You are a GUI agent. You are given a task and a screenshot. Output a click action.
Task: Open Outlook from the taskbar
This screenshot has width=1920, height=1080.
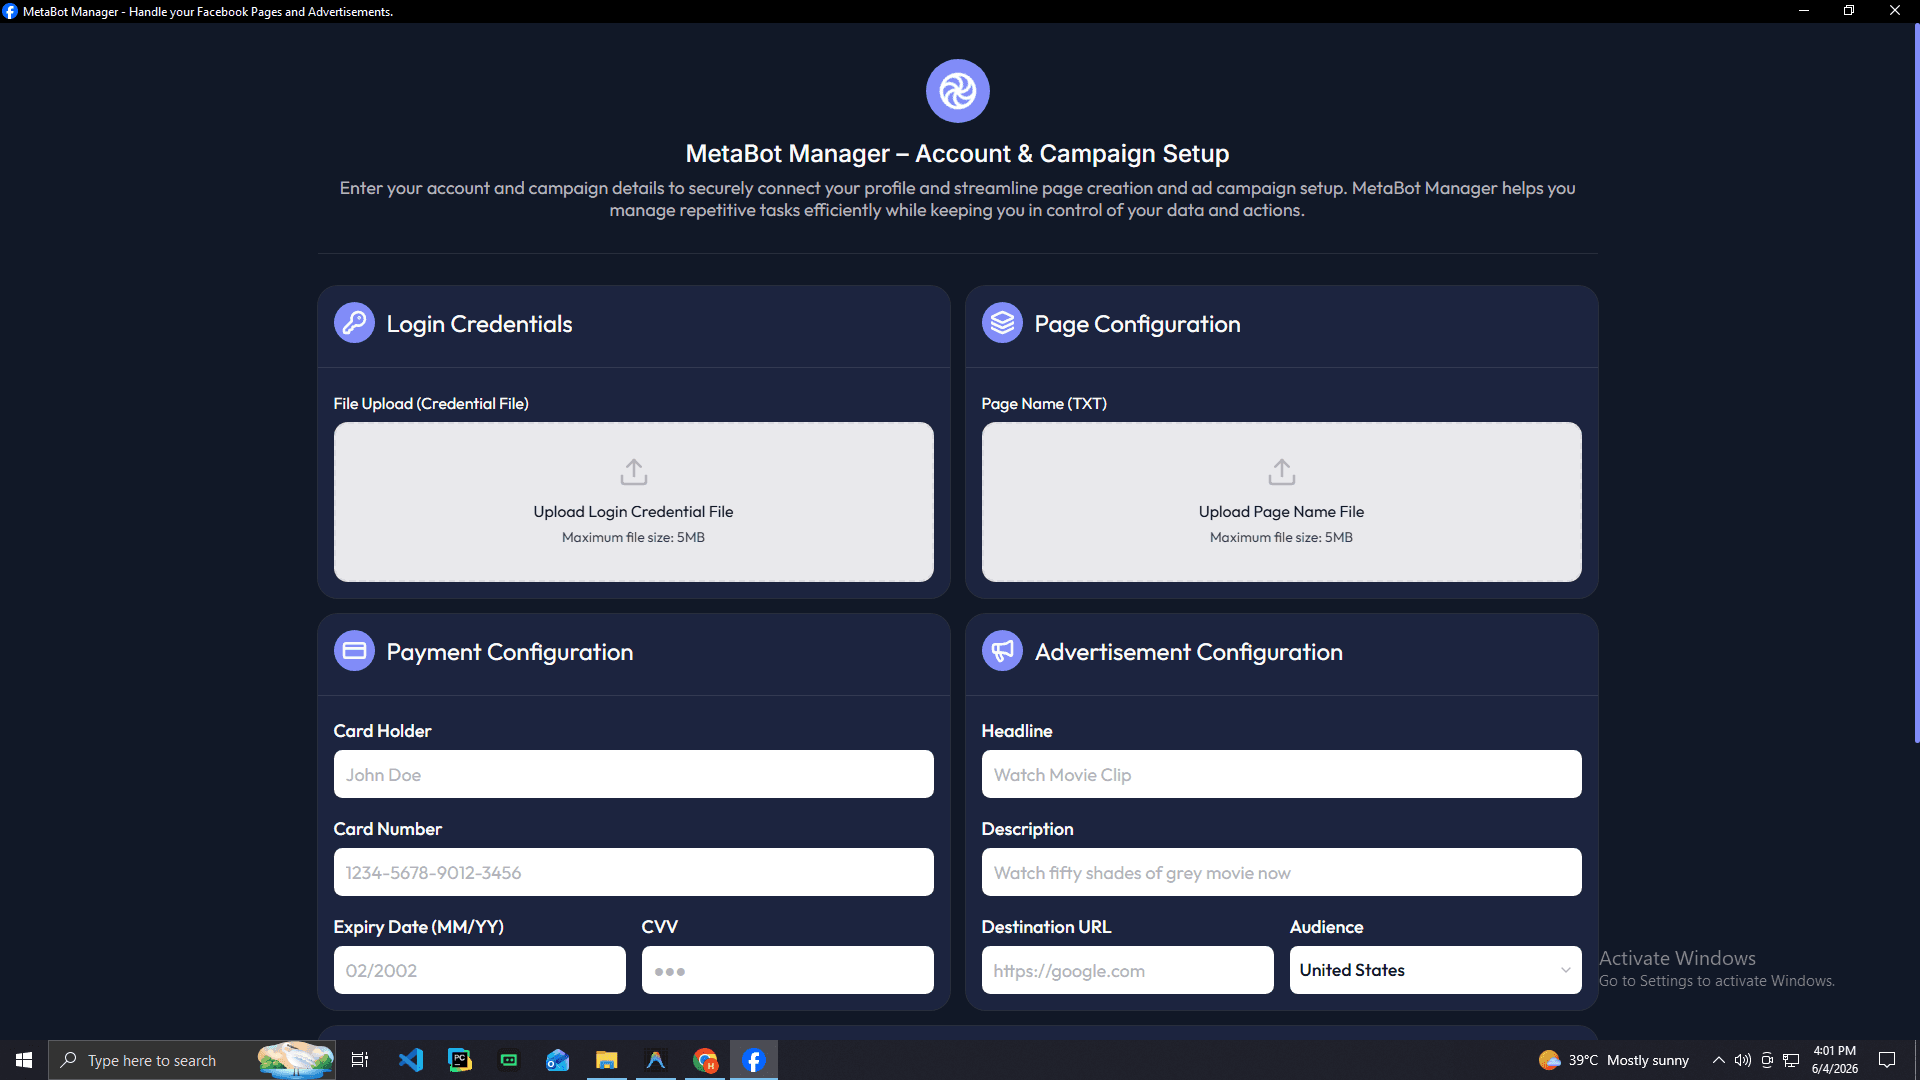[x=558, y=1060]
